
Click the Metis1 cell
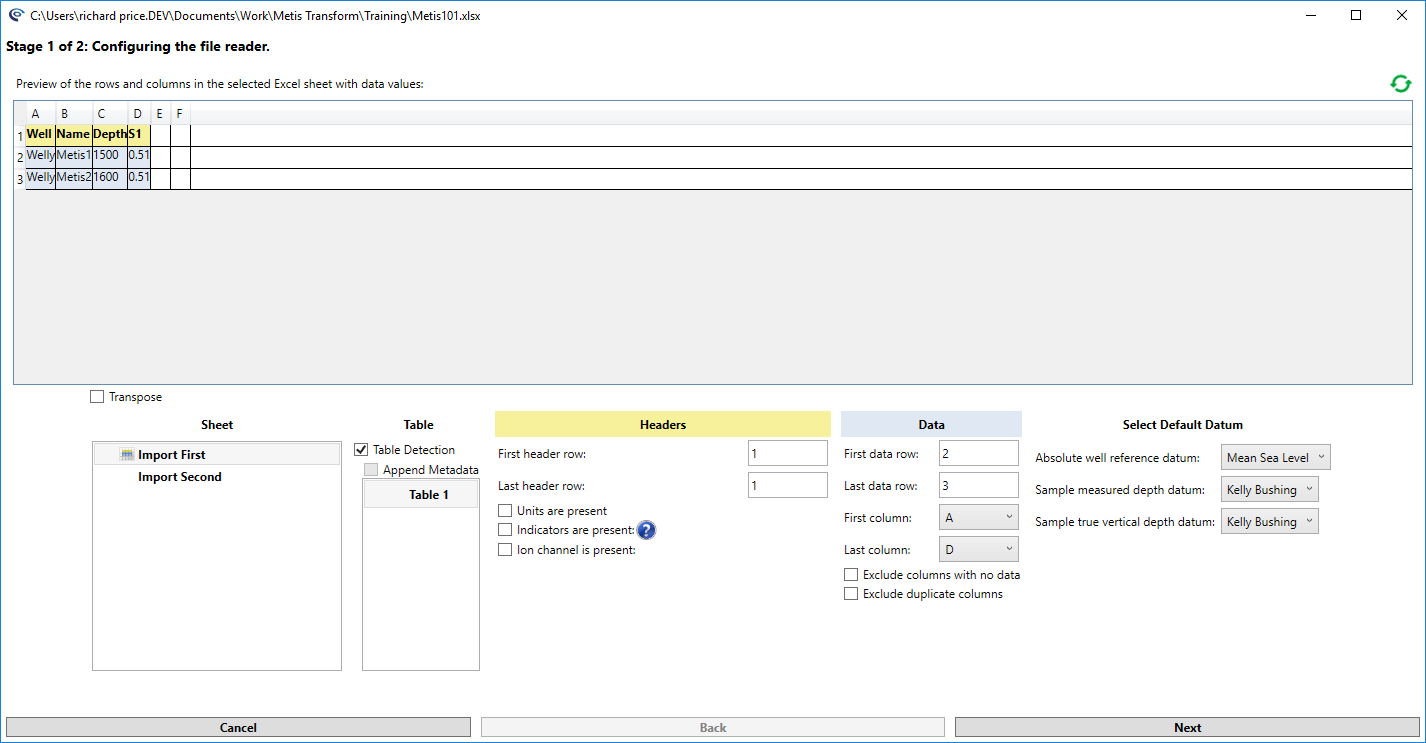[74, 156]
